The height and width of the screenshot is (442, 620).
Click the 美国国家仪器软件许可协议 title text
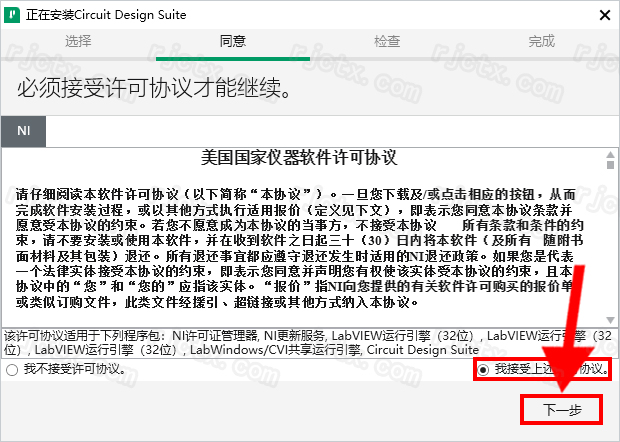tap(299, 159)
